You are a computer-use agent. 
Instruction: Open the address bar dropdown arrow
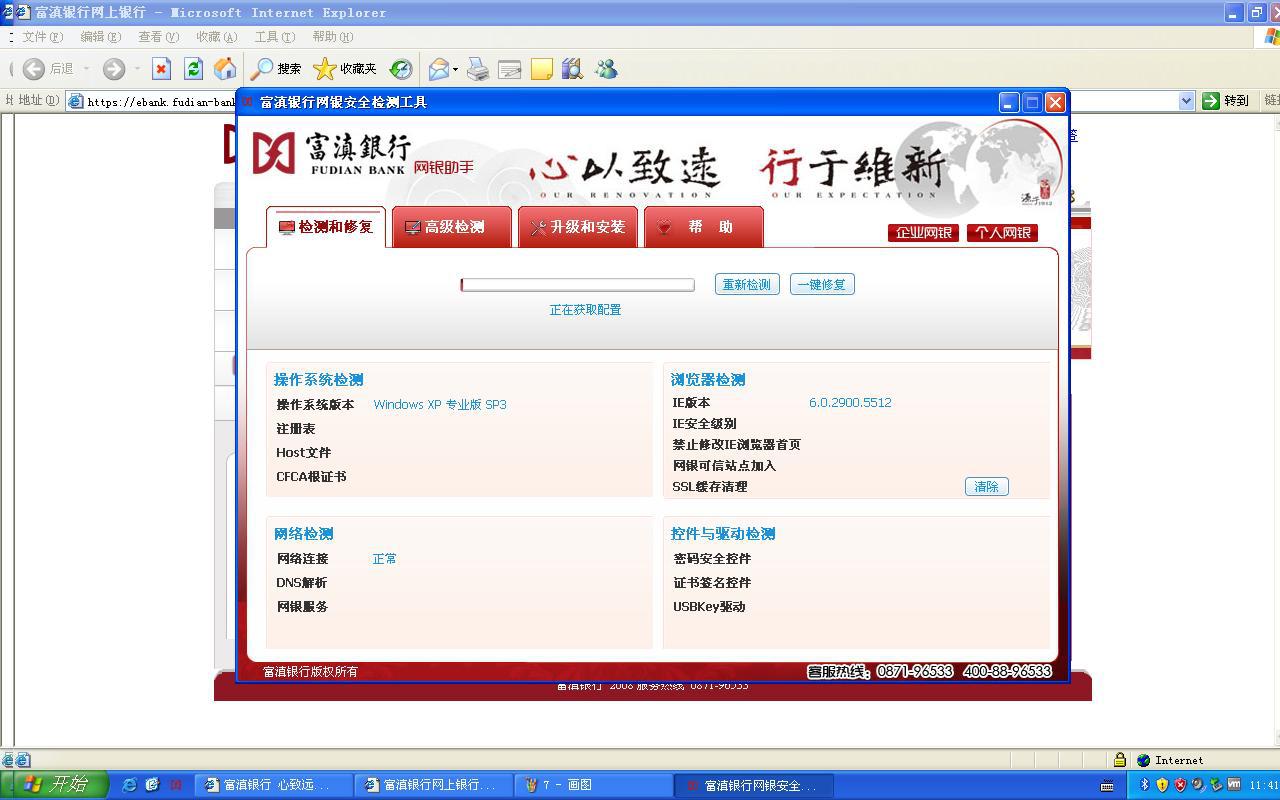(x=1186, y=101)
